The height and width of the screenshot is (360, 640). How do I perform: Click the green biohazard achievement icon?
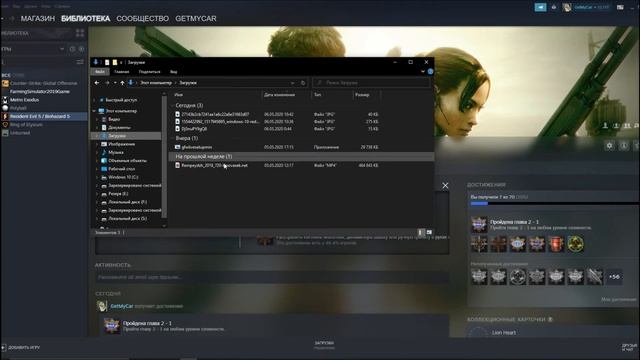(576, 244)
